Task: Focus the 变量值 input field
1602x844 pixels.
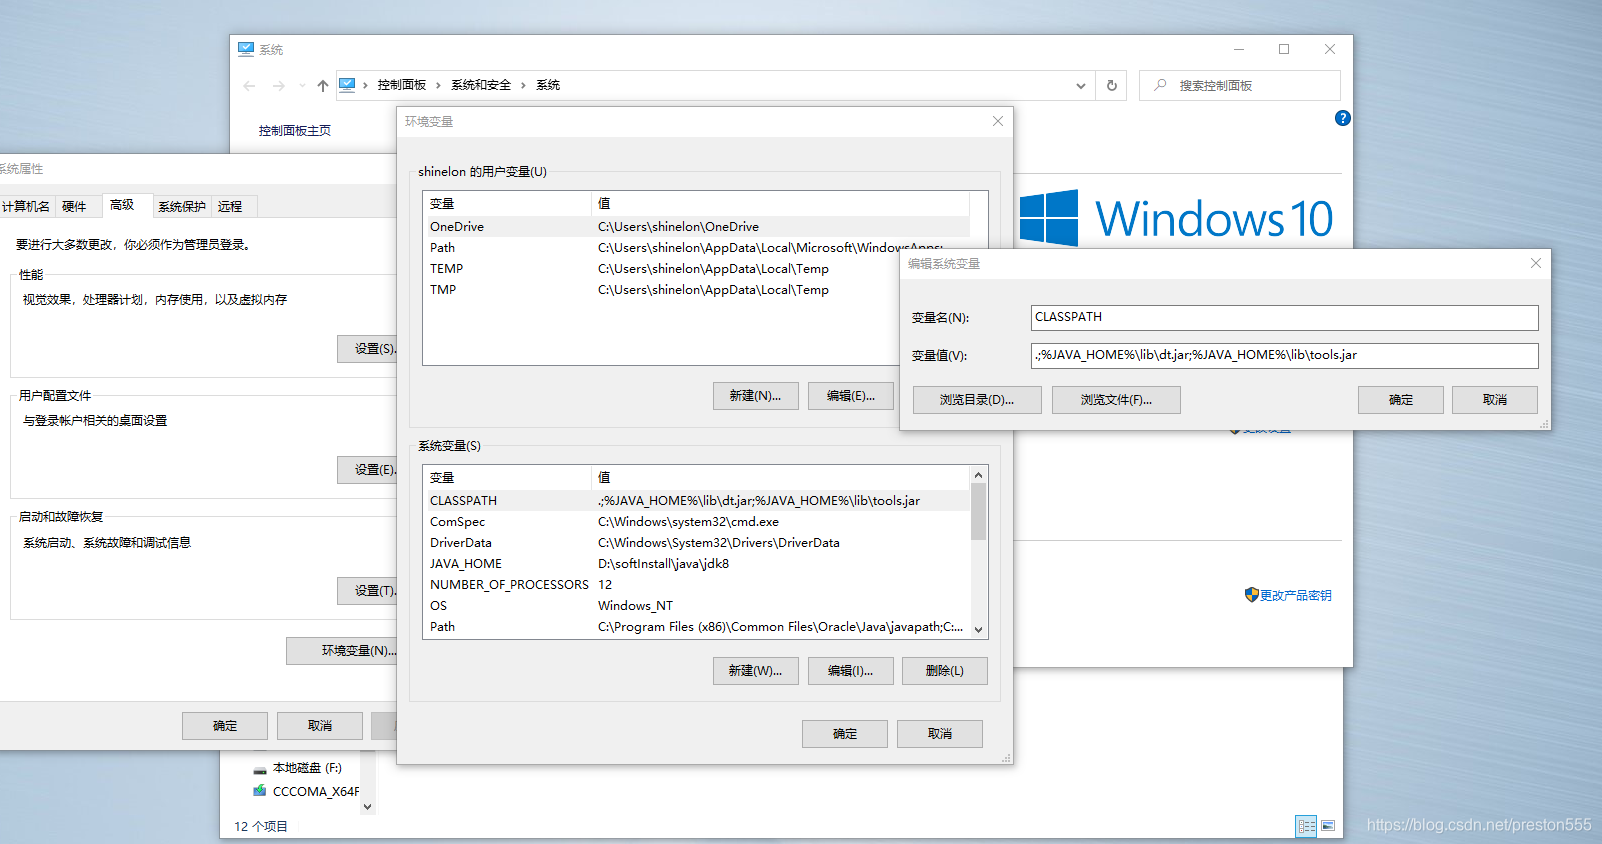Action: (x=1285, y=355)
